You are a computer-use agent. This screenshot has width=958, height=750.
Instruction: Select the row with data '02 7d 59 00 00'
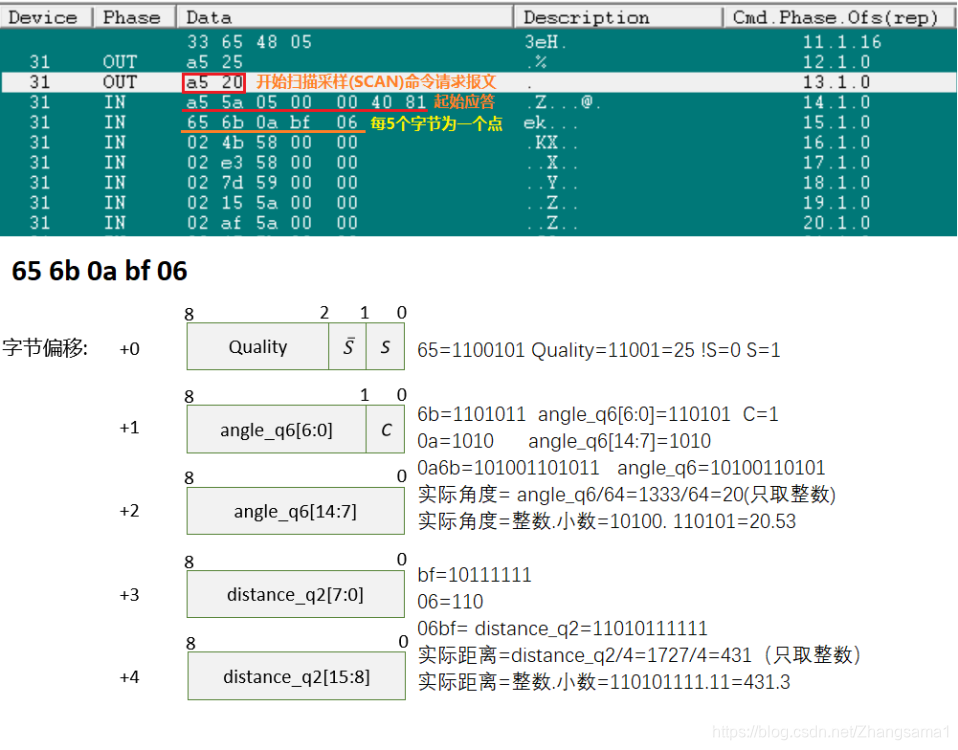pyautogui.click(x=478, y=183)
